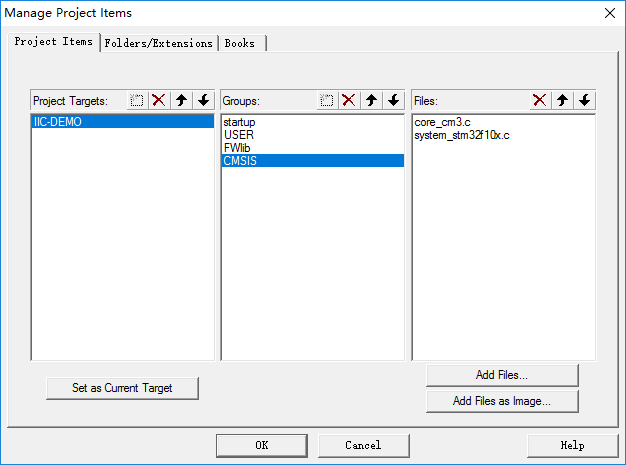
Task: Create a new group
Action: click(327, 100)
